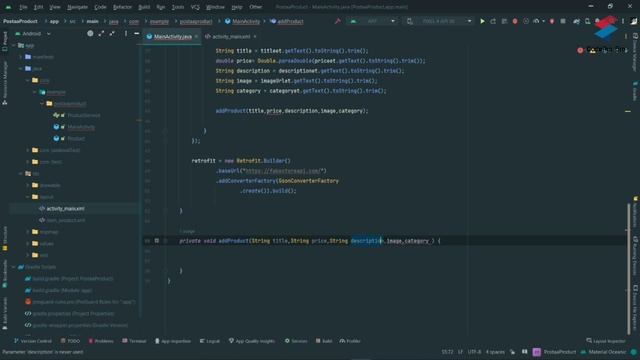Select MainActivity in the project tree
The height and width of the screenshot is (360, 640).
click(x=81, y=127)
